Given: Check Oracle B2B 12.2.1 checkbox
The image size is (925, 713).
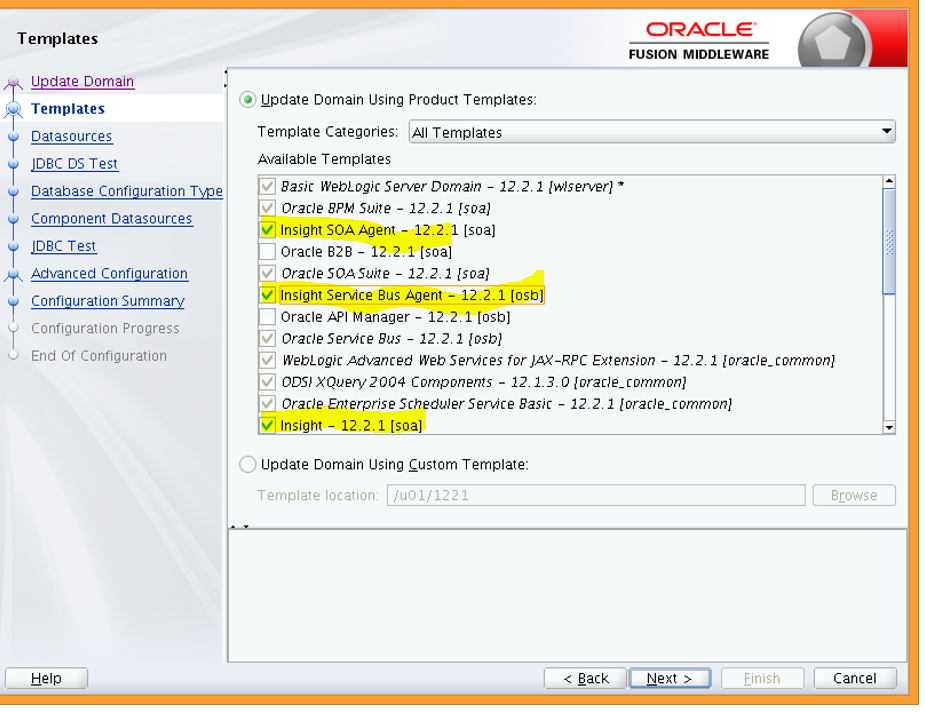Looking at the screenshot, I should tap(267, 251).
